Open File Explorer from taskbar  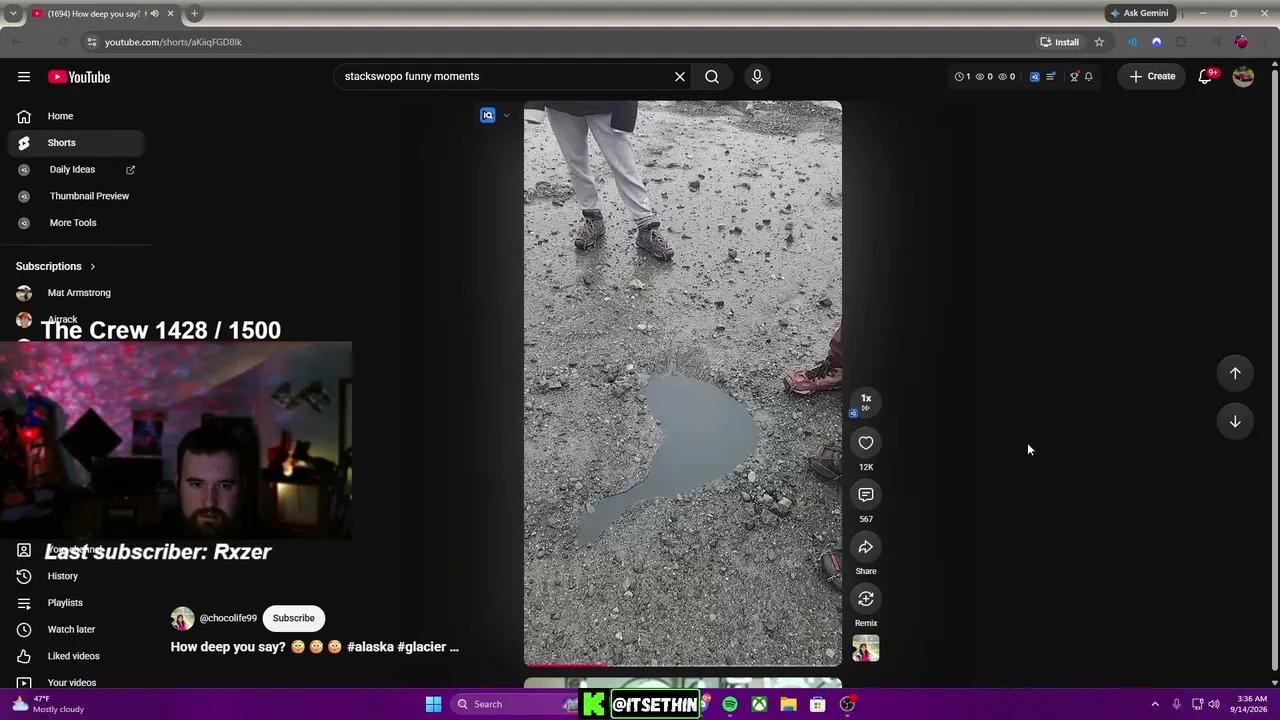pos(789,704)
